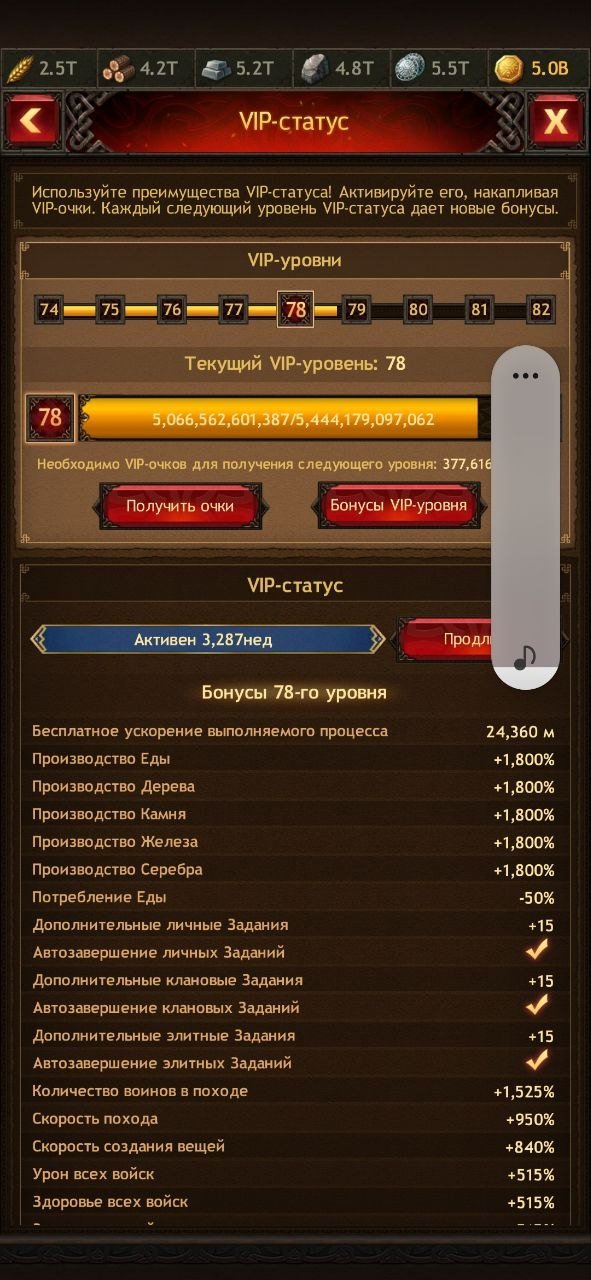Close the VIP-статус window with X

[556, 122]
